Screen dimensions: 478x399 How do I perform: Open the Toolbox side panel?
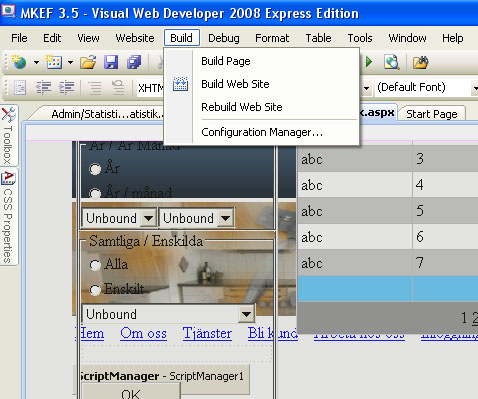point(8,135)
